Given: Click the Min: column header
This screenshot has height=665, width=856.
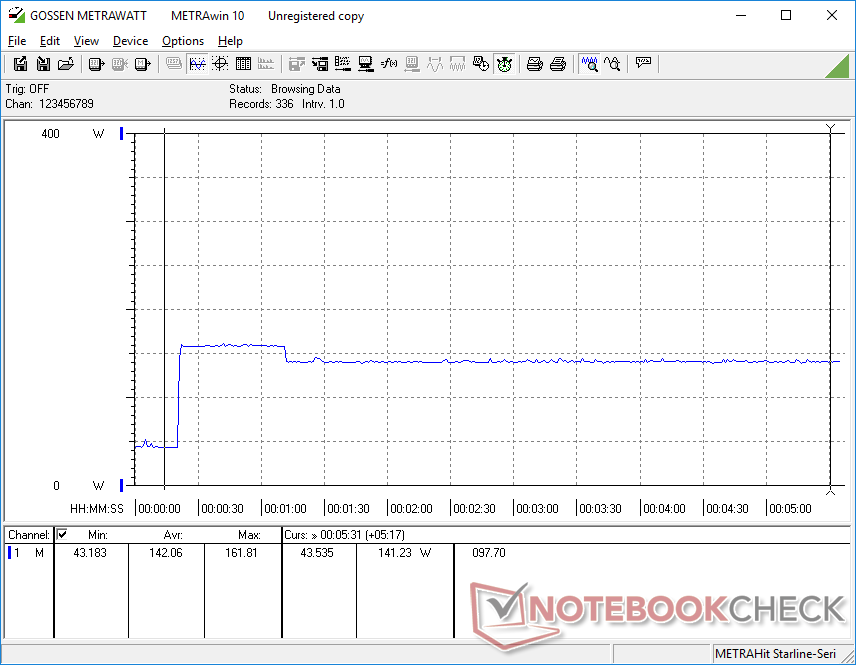Looking at the screenshot, I should 98,535.
